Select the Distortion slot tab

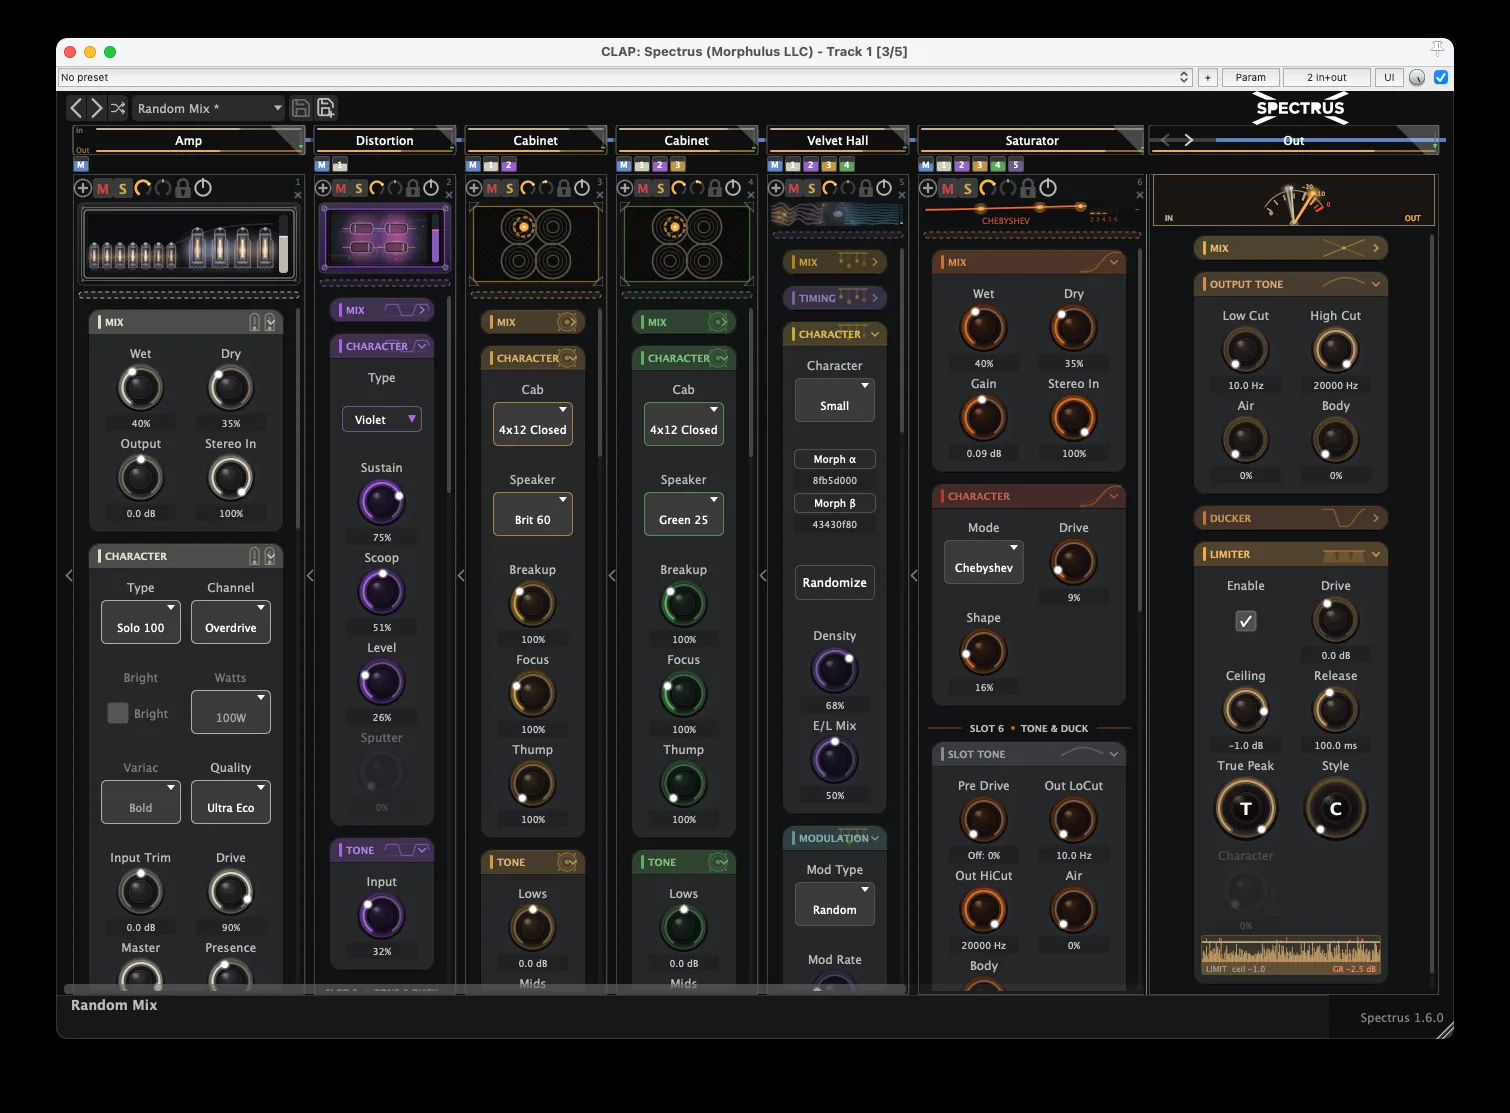click(x=385, y=141)
